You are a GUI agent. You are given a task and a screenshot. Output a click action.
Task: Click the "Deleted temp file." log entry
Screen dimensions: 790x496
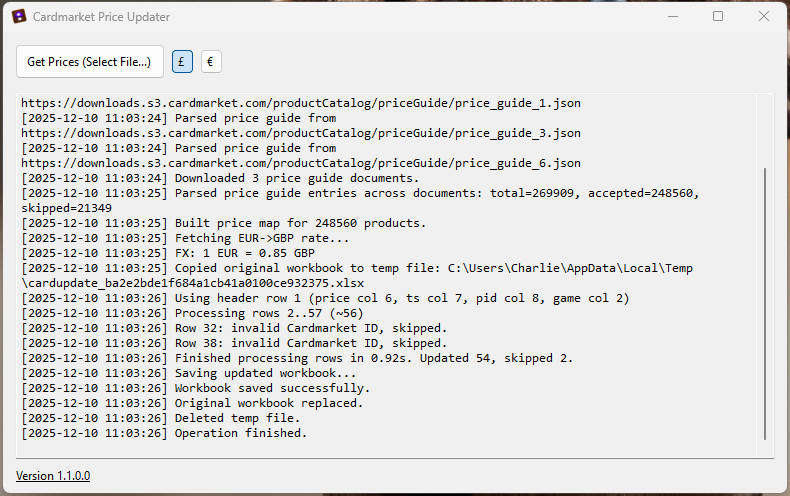pyautogui.click(x=236, y=418)
